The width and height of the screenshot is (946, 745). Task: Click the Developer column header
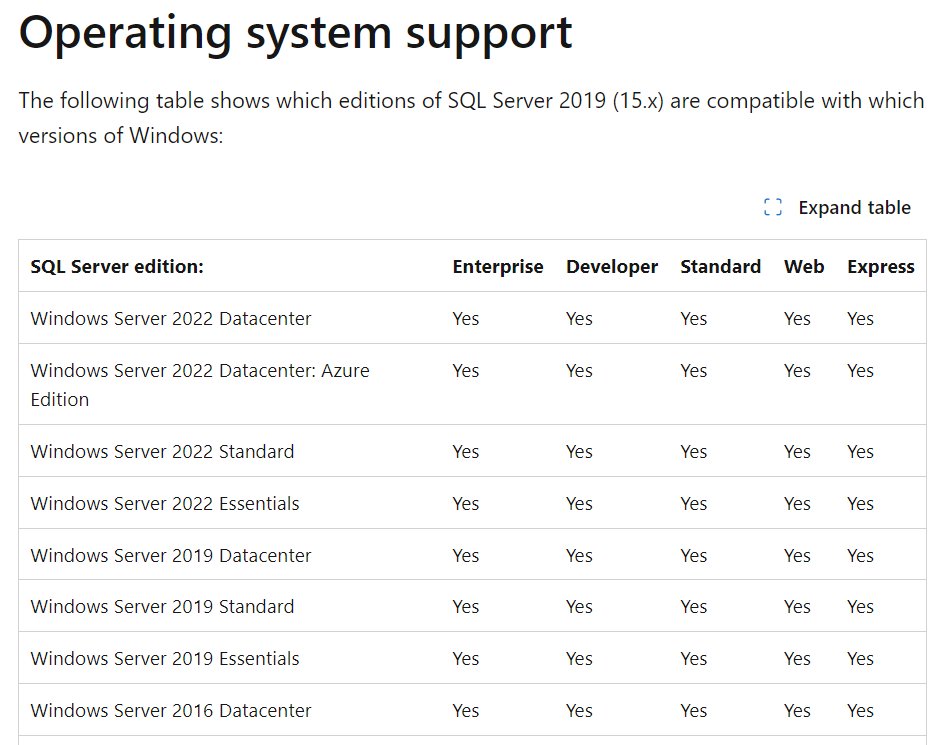[612, 267]
